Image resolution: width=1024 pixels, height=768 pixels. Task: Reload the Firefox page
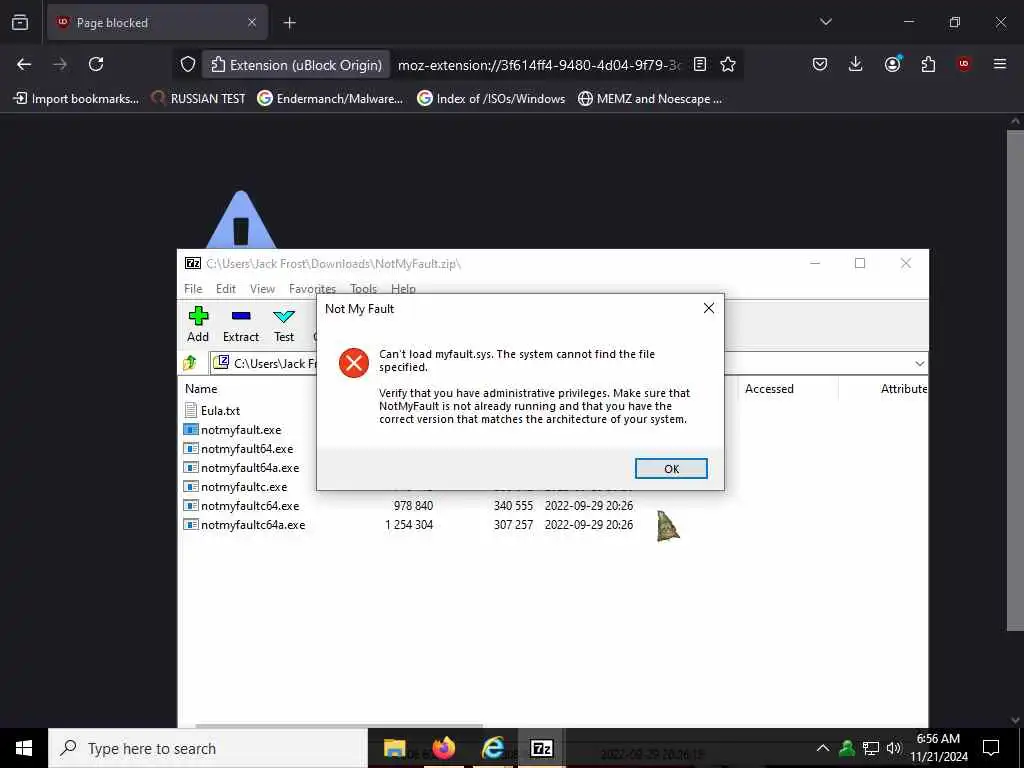[96, 64]
